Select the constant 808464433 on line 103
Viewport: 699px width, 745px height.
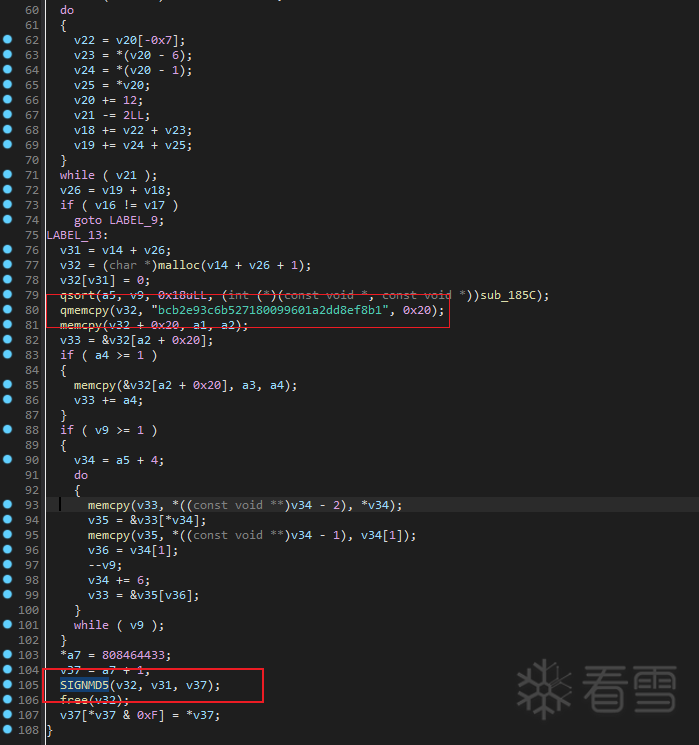coord(133,655)
